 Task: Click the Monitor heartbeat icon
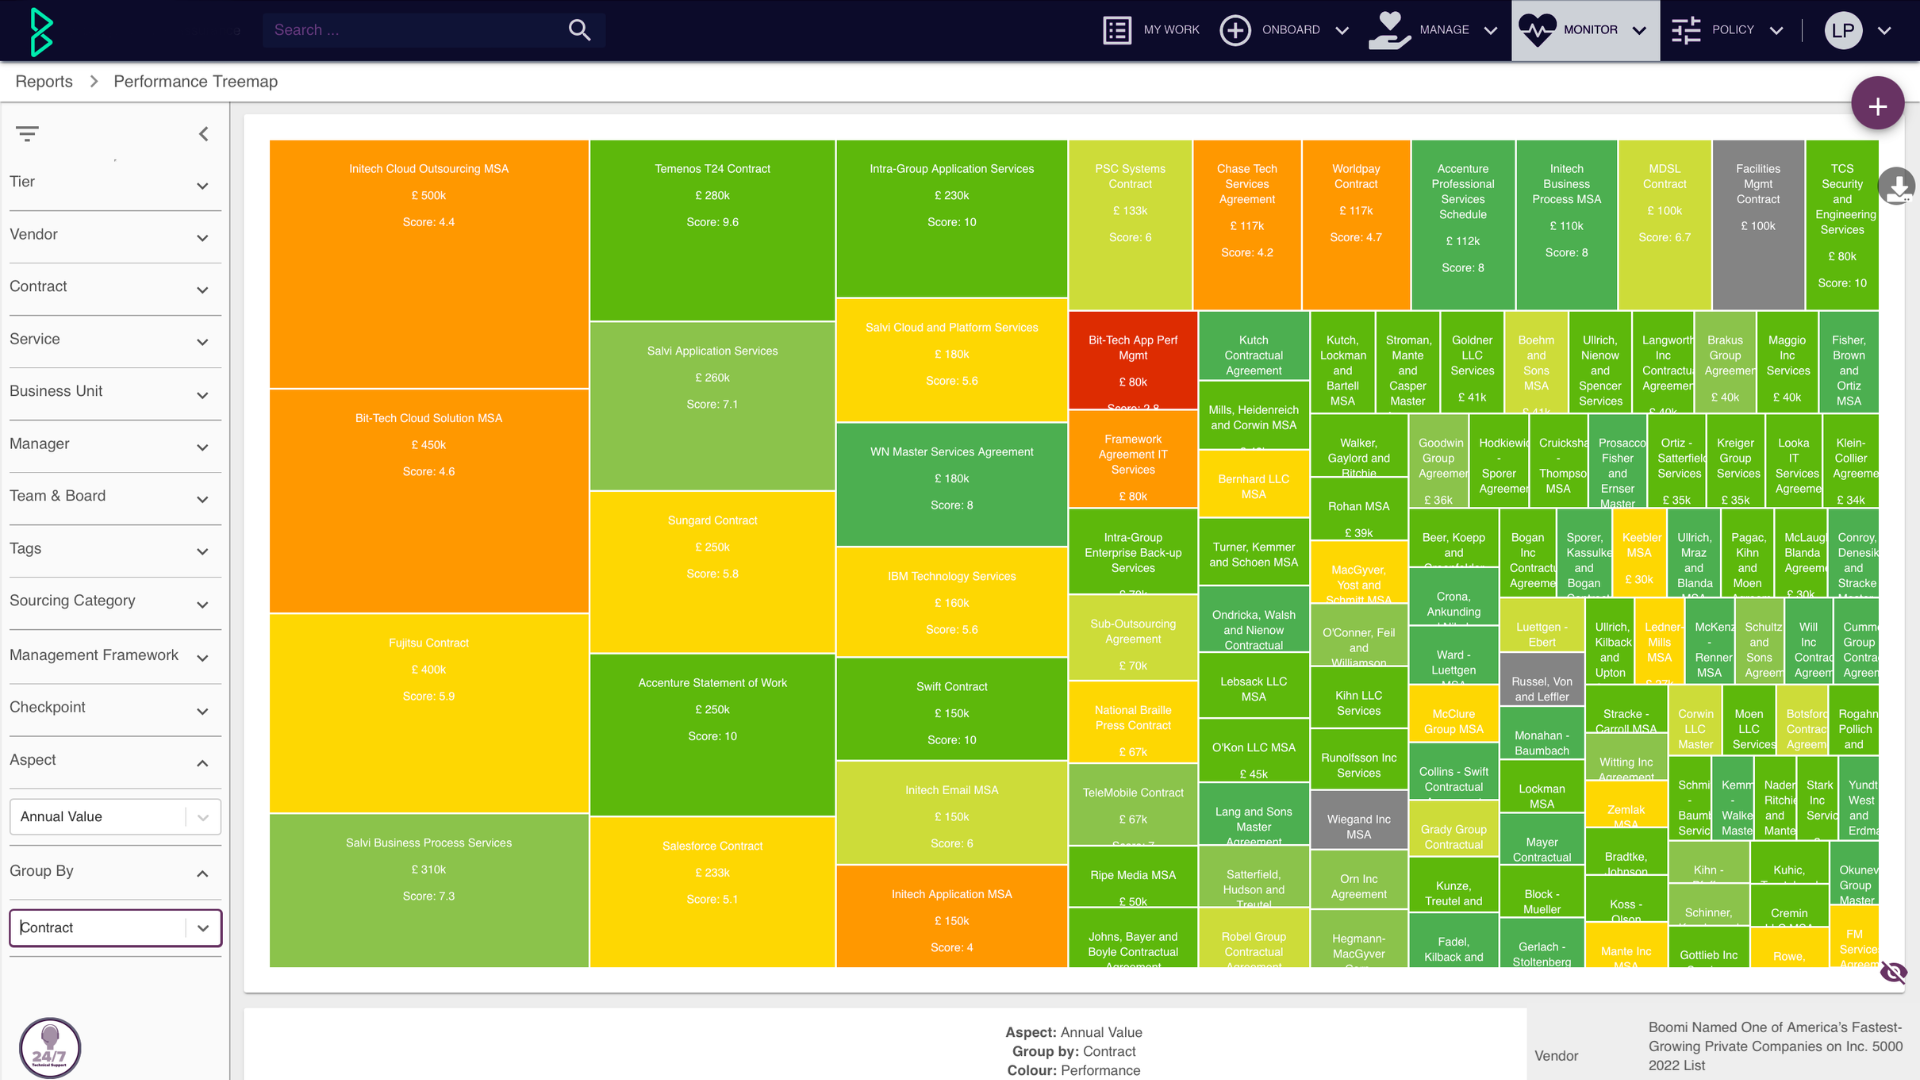click(1537, 30)
